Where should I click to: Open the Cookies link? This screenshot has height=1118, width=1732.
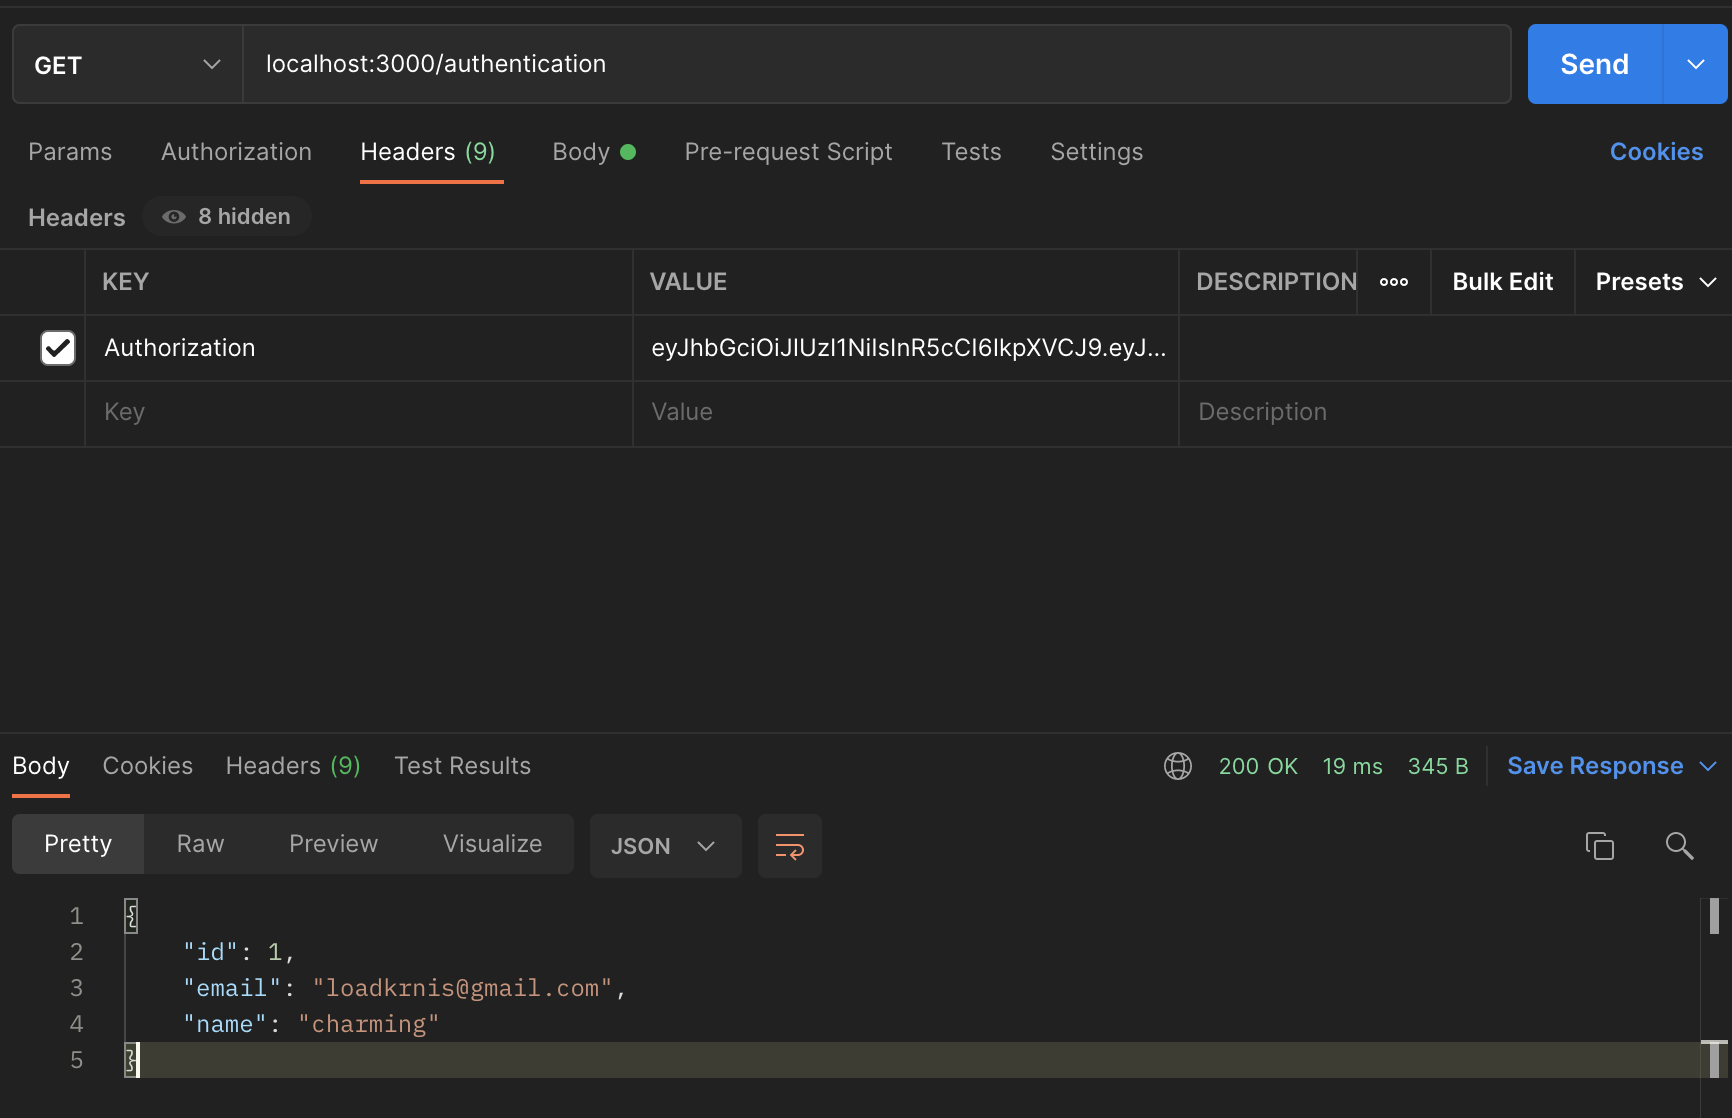coord(1656,152)
